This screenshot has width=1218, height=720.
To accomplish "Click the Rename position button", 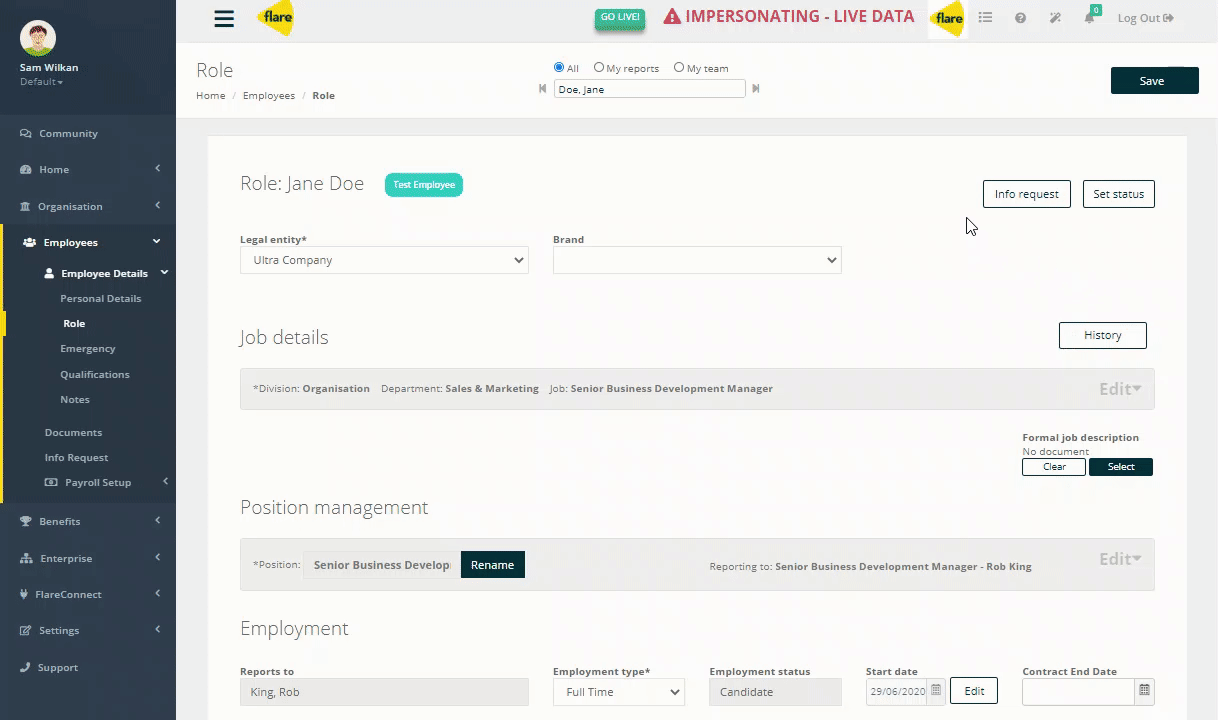I will (493, 565).
